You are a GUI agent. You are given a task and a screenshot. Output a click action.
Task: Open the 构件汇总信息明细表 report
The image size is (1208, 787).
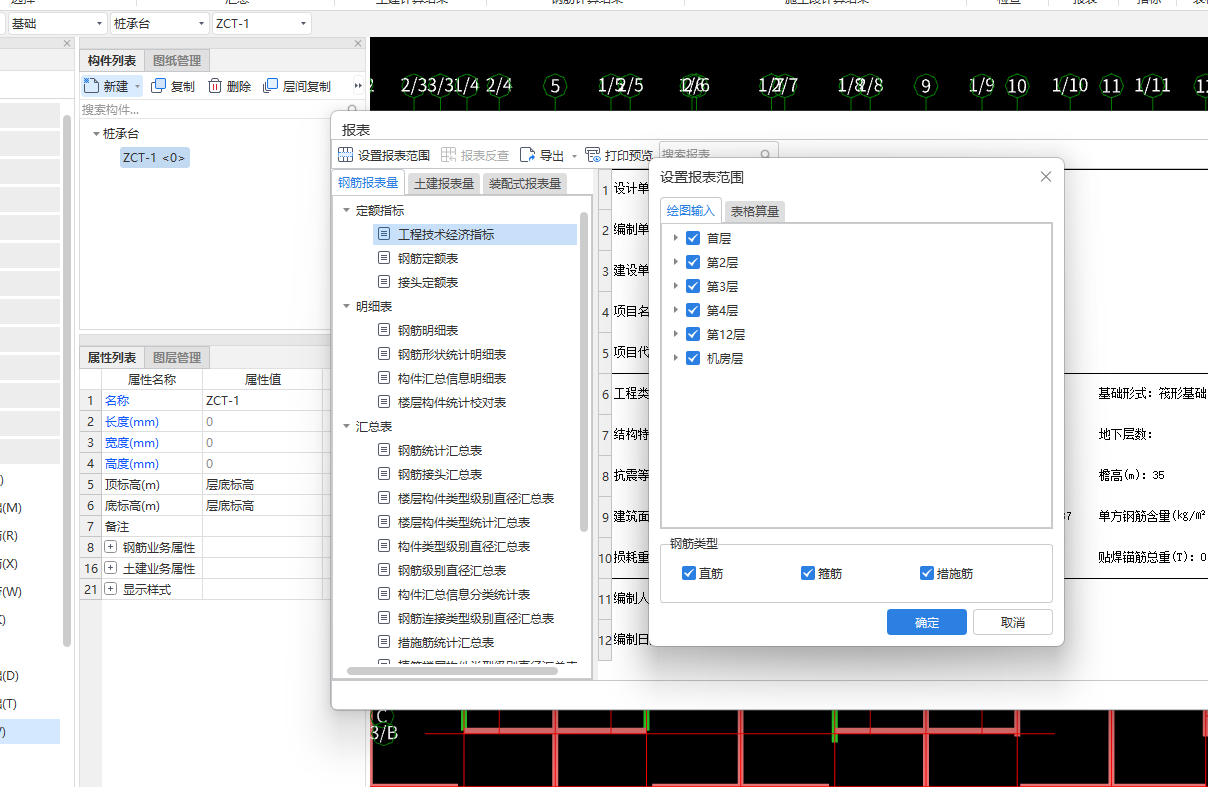point(452,378)
